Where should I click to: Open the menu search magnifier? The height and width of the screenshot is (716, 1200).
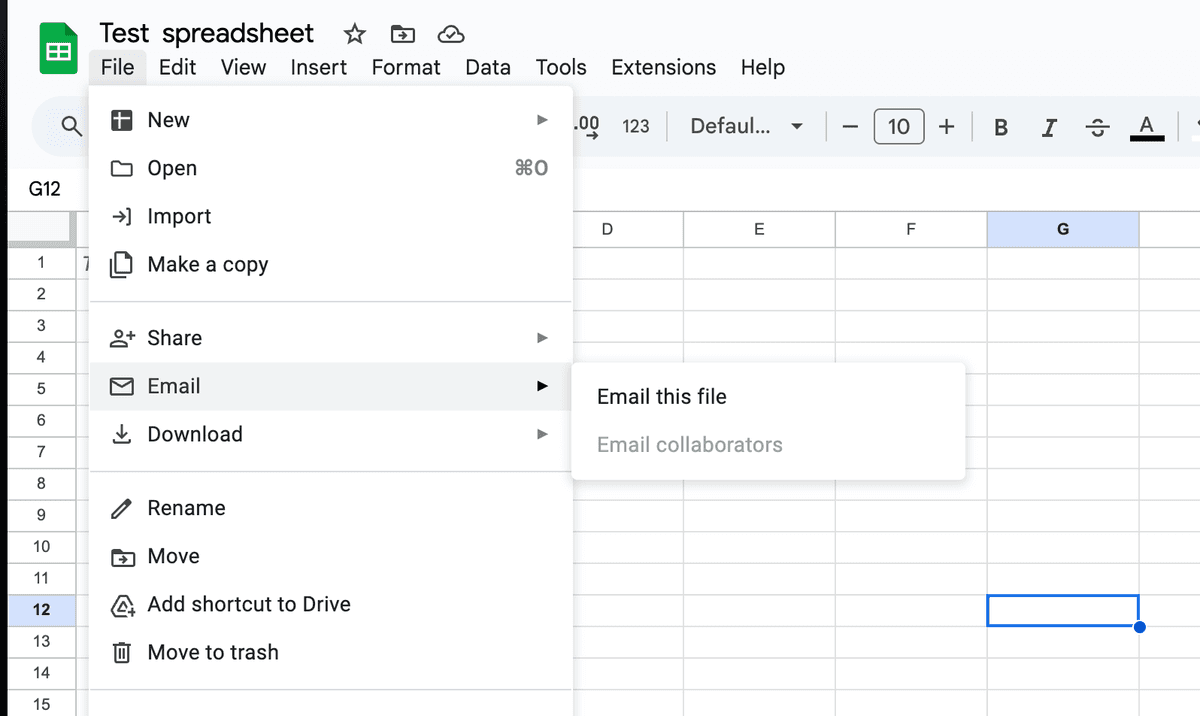[x=68, y=126]
